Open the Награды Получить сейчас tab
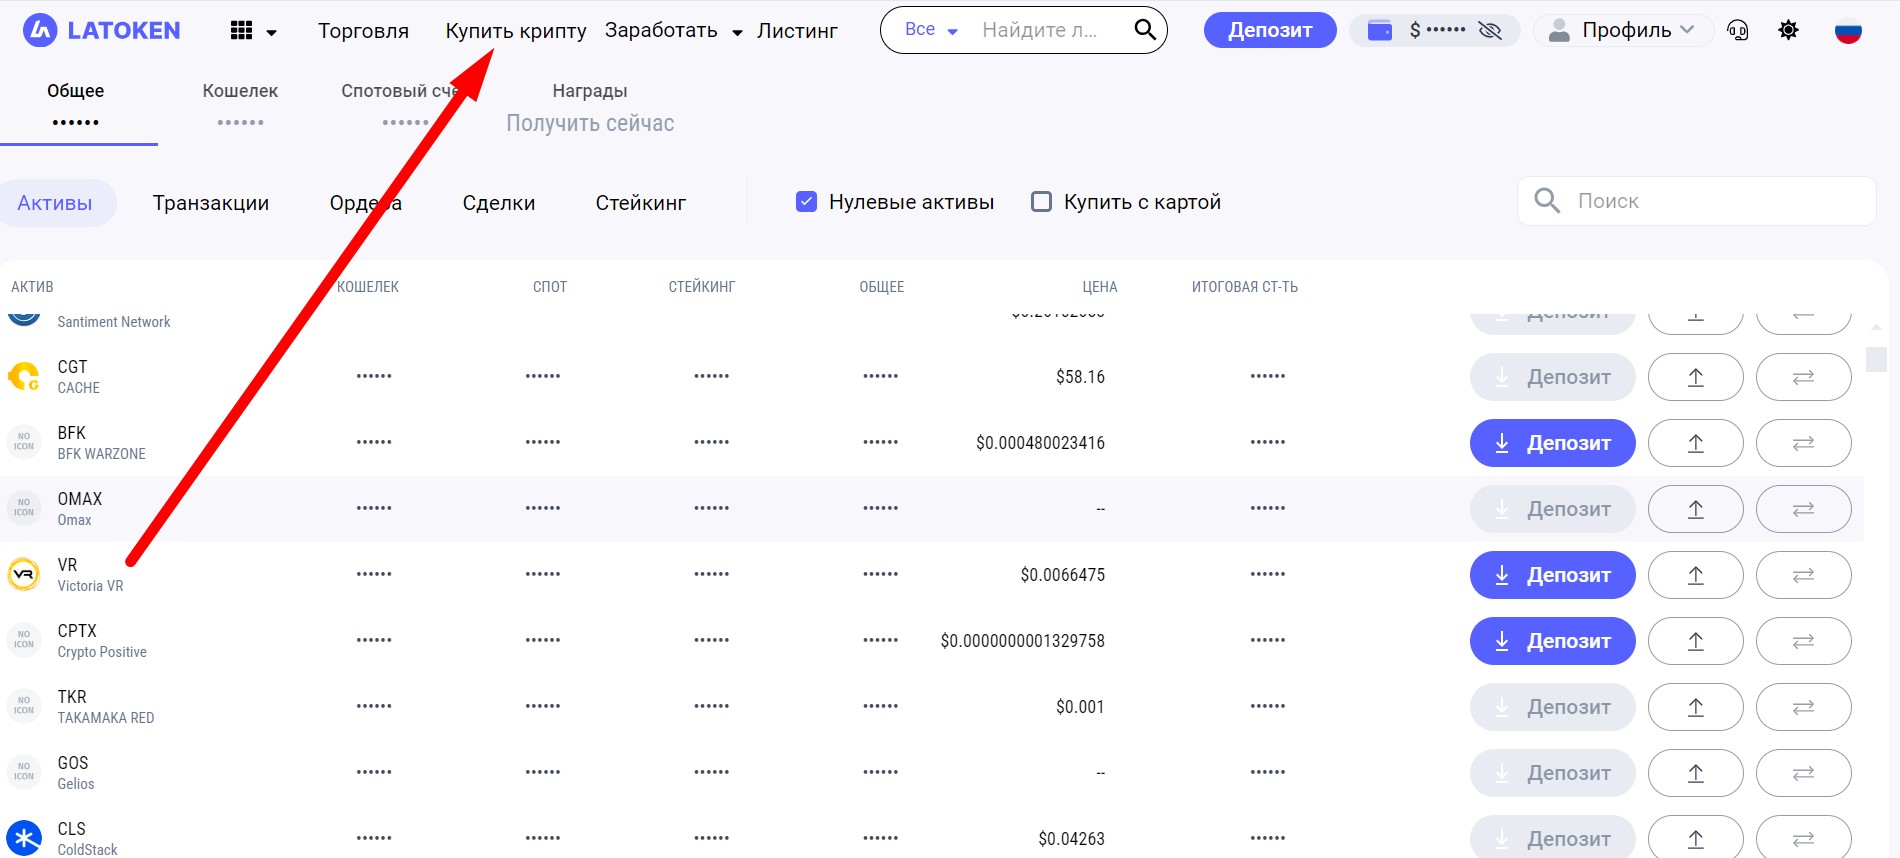Image resolution: width=1900 pixels, height=858 pixels. click(590, 108)
